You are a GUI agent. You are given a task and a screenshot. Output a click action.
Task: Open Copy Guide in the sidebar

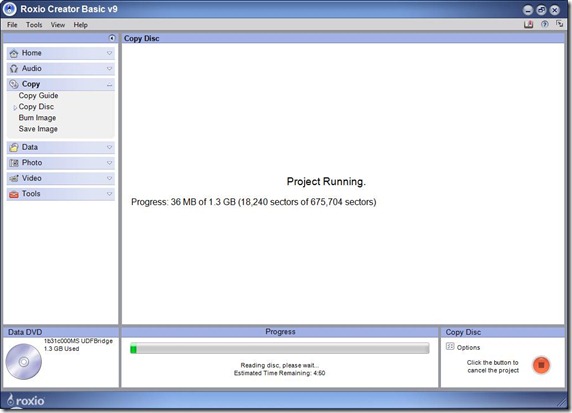click(38, 96)
